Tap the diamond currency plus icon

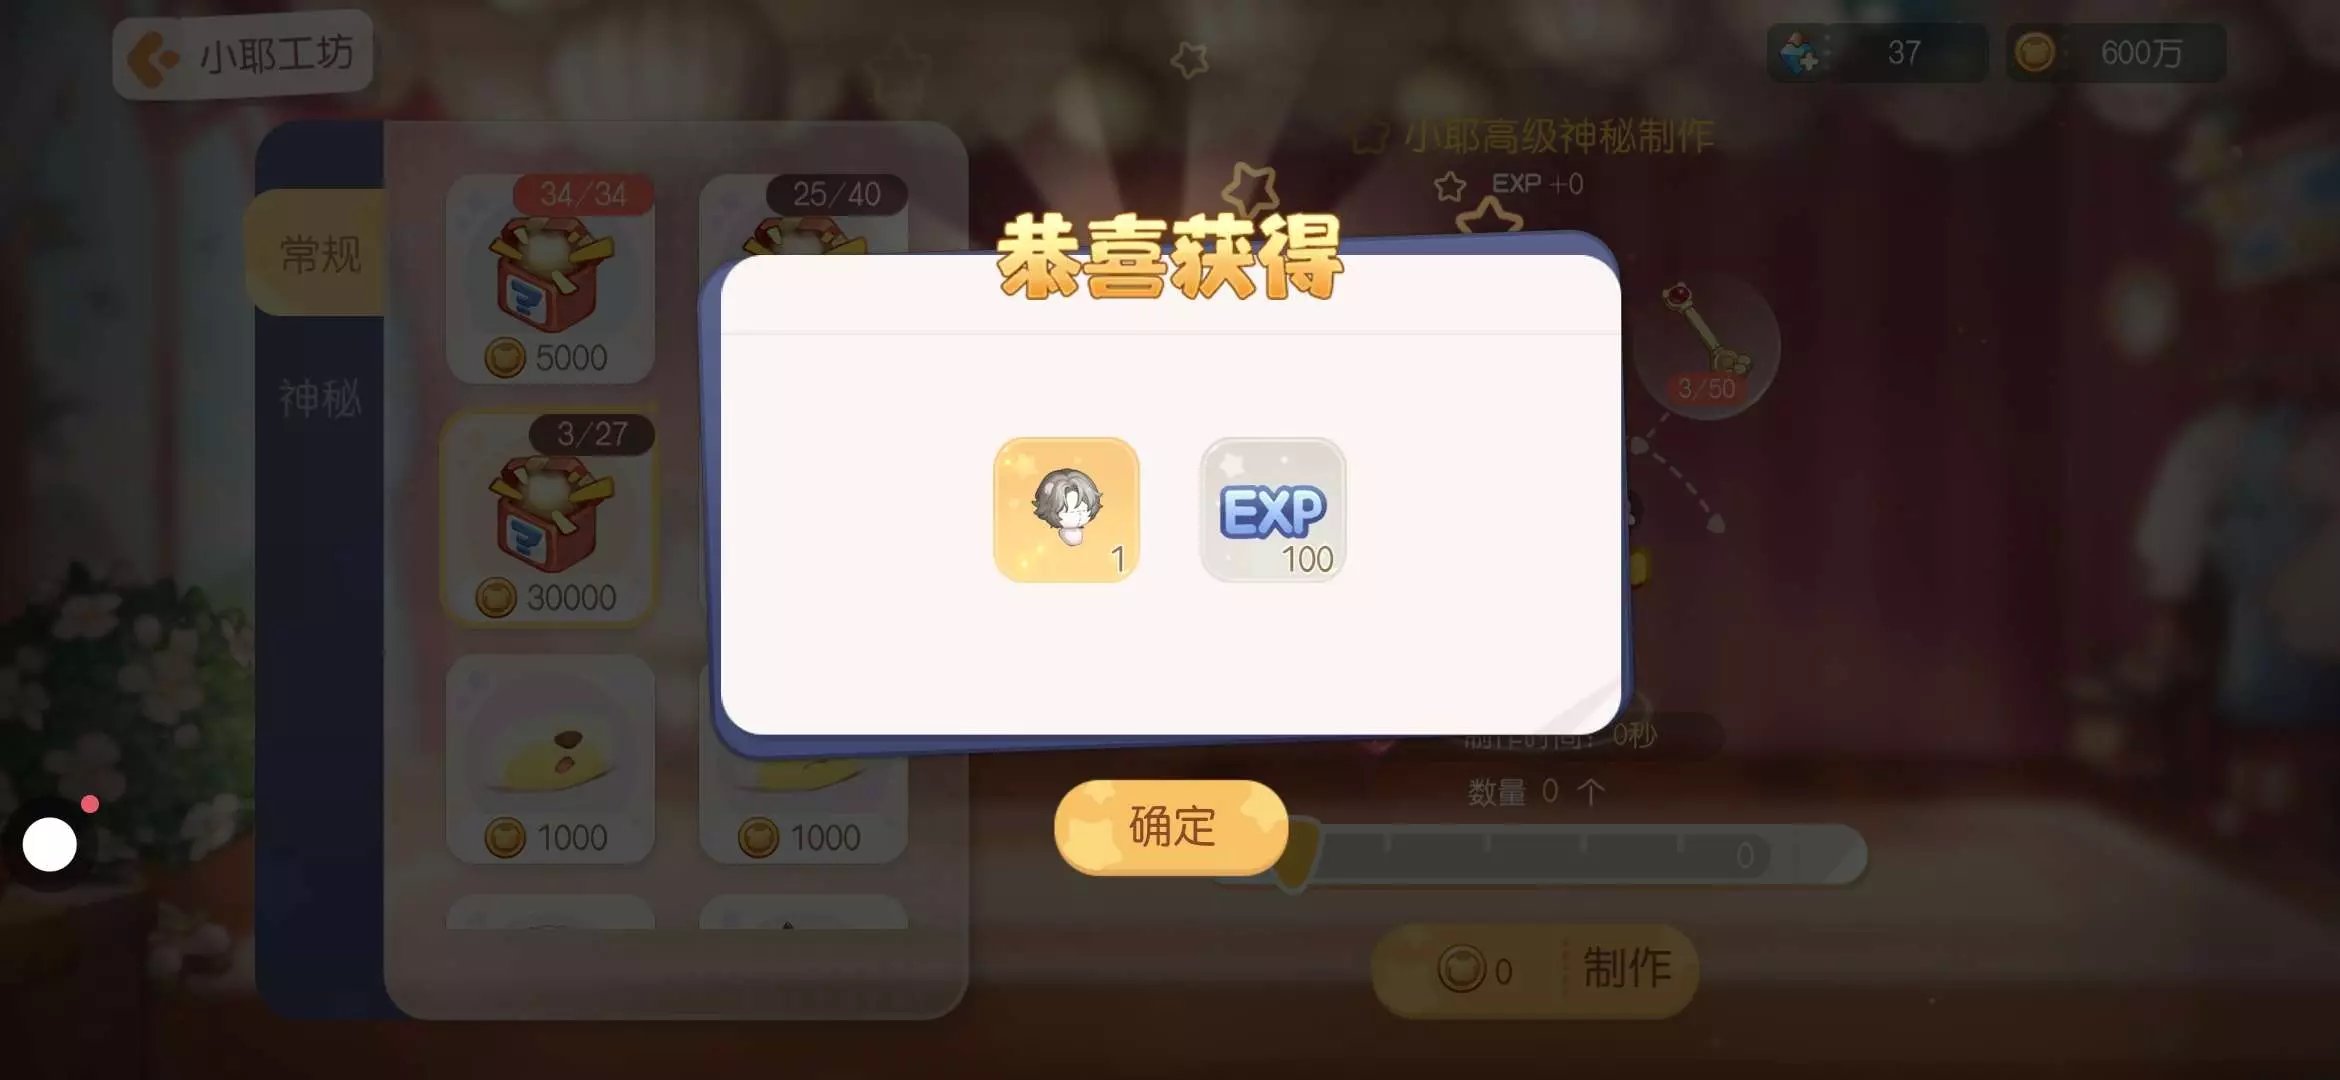click(x=1800, y=53)
